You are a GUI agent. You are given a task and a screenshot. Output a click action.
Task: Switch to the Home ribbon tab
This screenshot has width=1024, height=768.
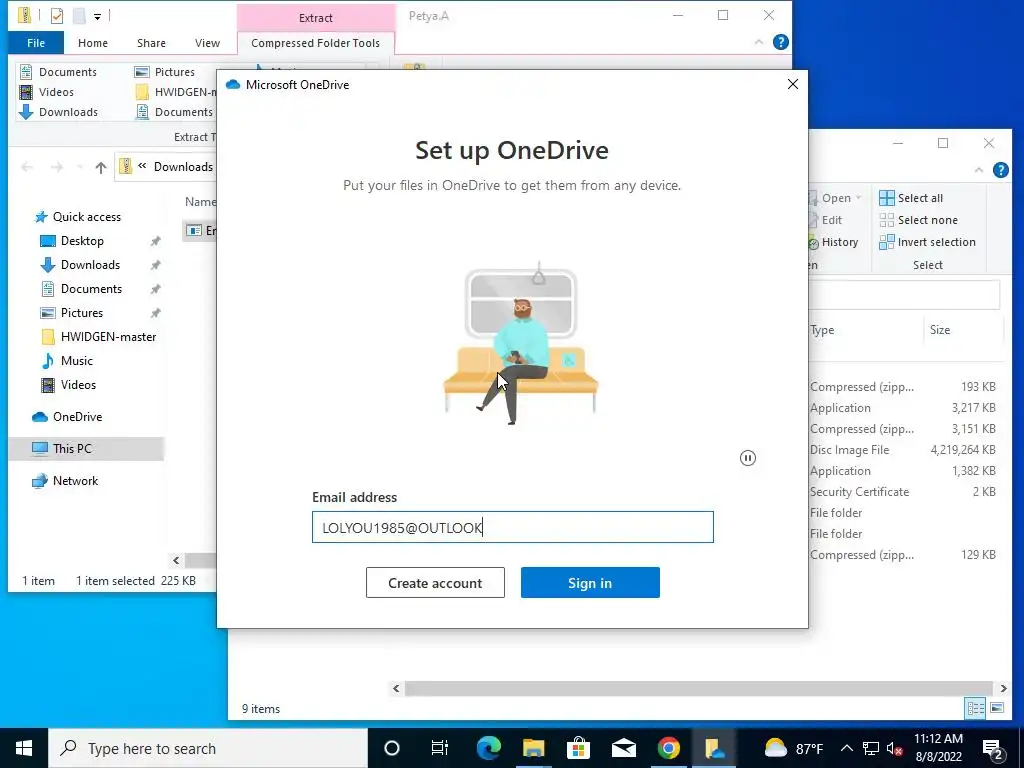coord(93,43)
